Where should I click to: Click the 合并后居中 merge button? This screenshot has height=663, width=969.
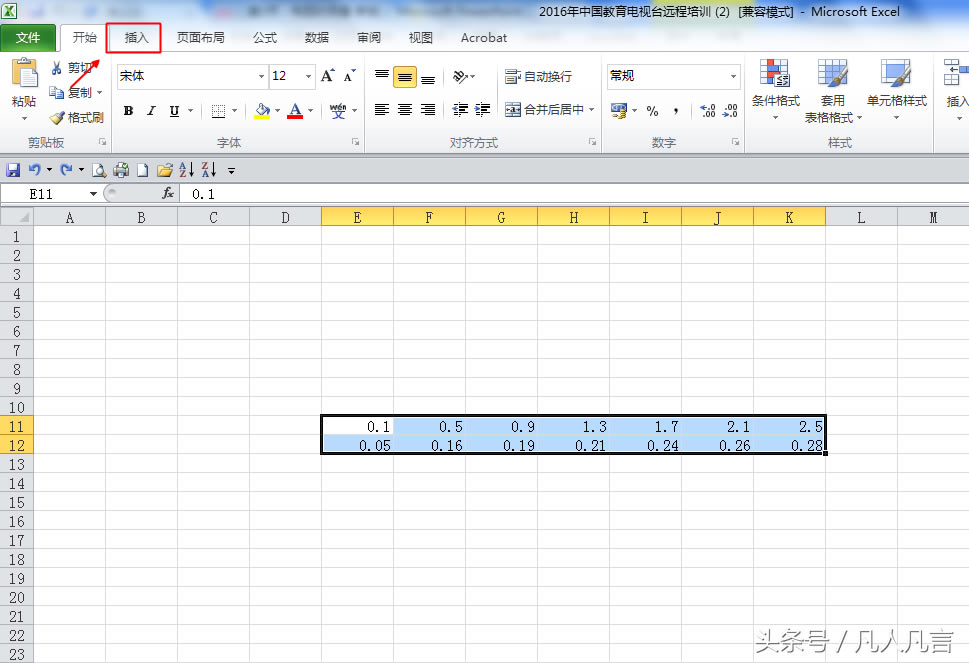(x=549, y=110)
